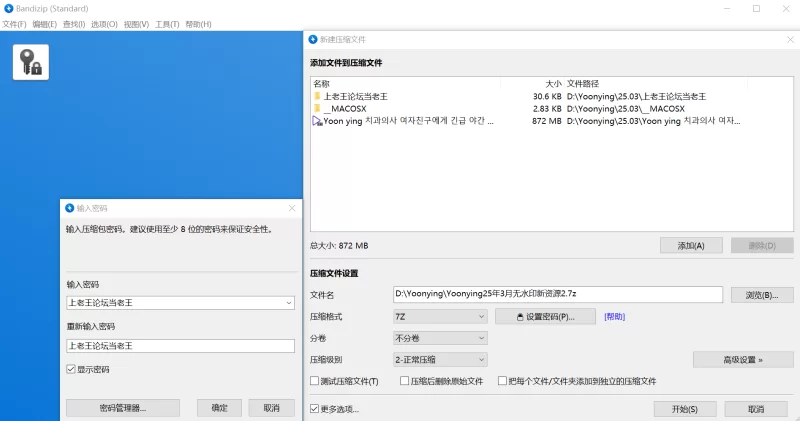The height and width of the screenshot is (421, 800).
Task: Open the 工具(T) menu
Action: (167, 24)
